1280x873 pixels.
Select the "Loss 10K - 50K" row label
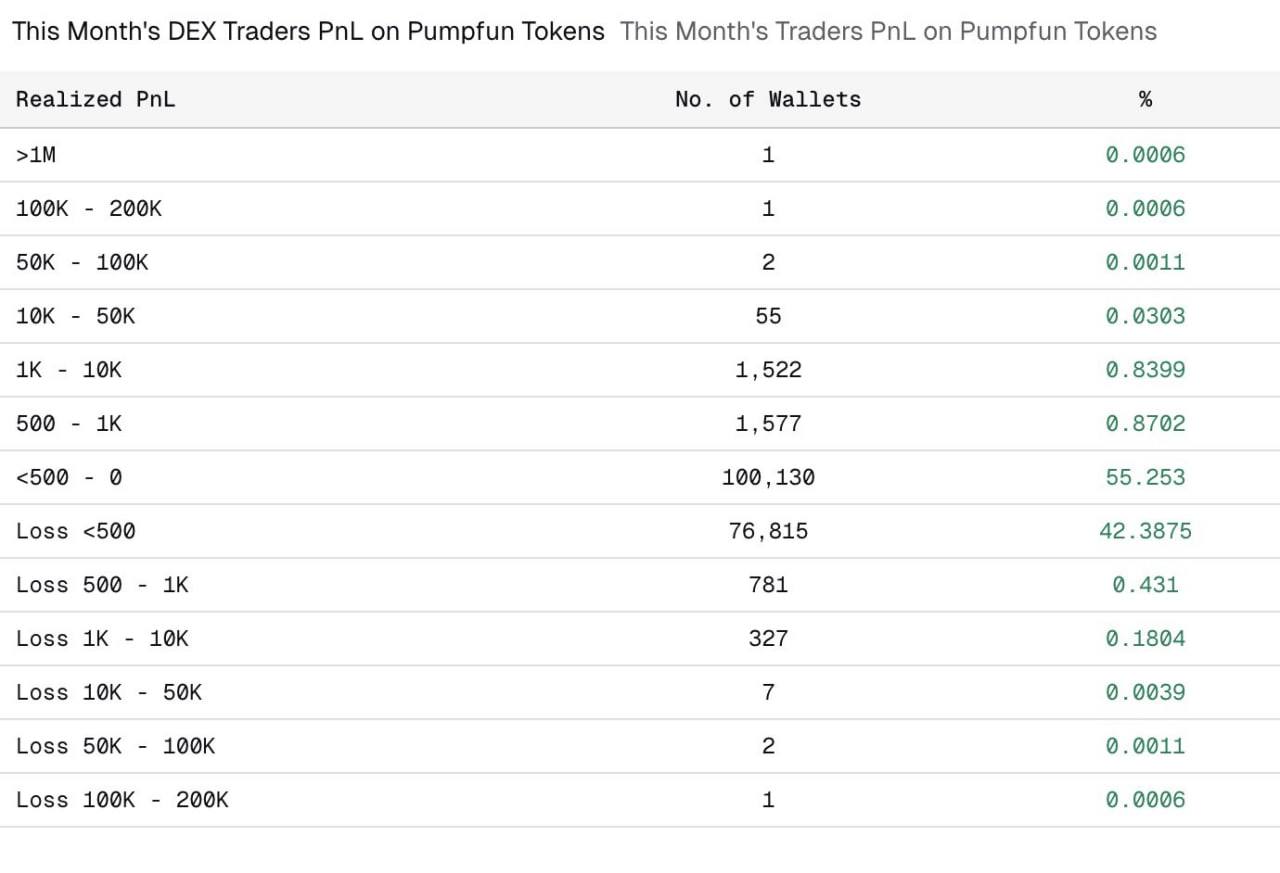(x=109, y=693)
